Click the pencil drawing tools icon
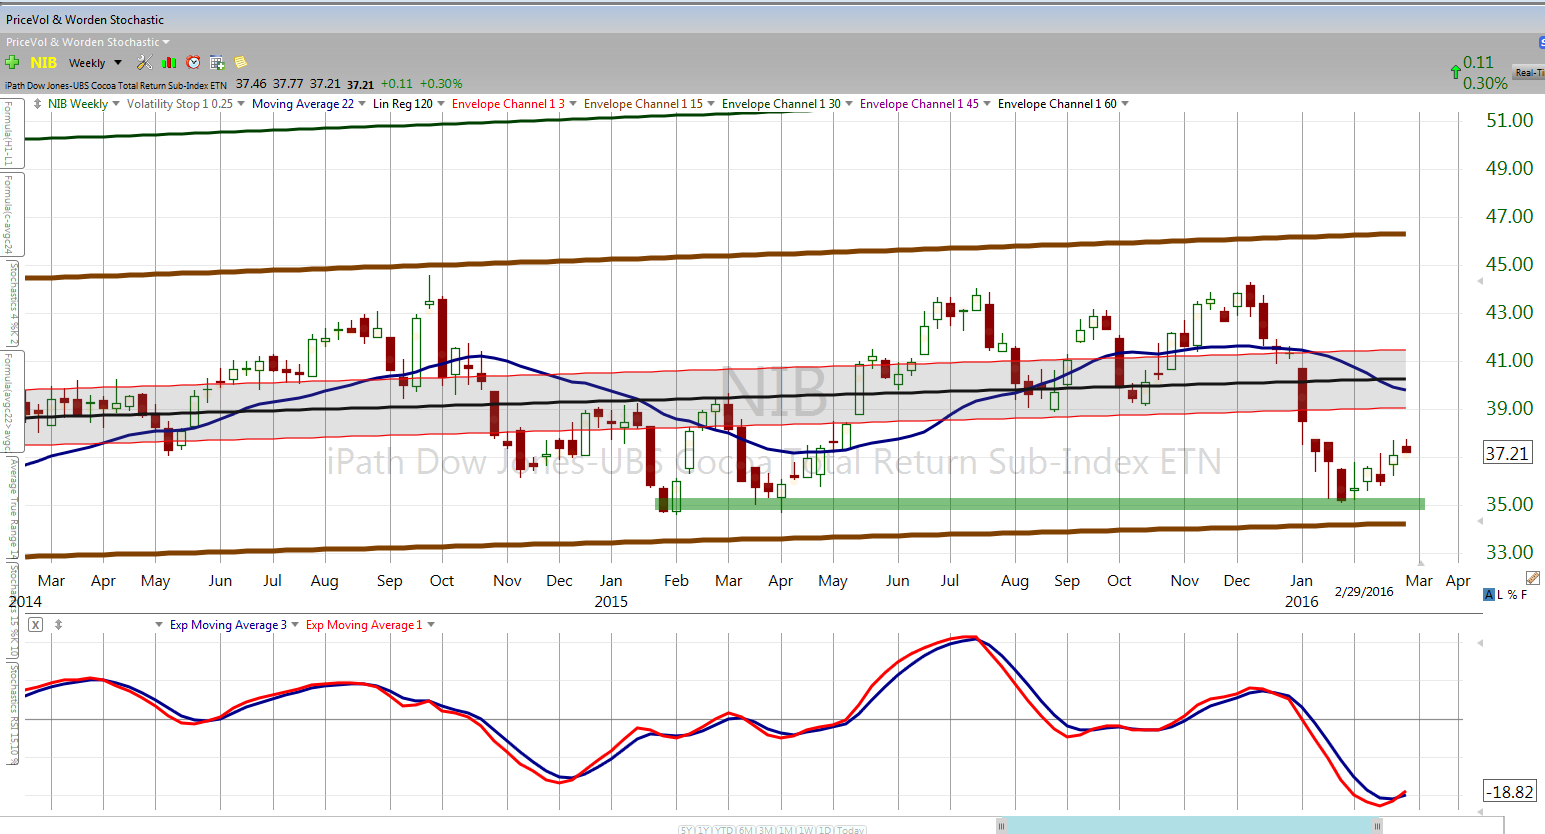The width and height of the screenshot is (1545, 834). 1533,578
